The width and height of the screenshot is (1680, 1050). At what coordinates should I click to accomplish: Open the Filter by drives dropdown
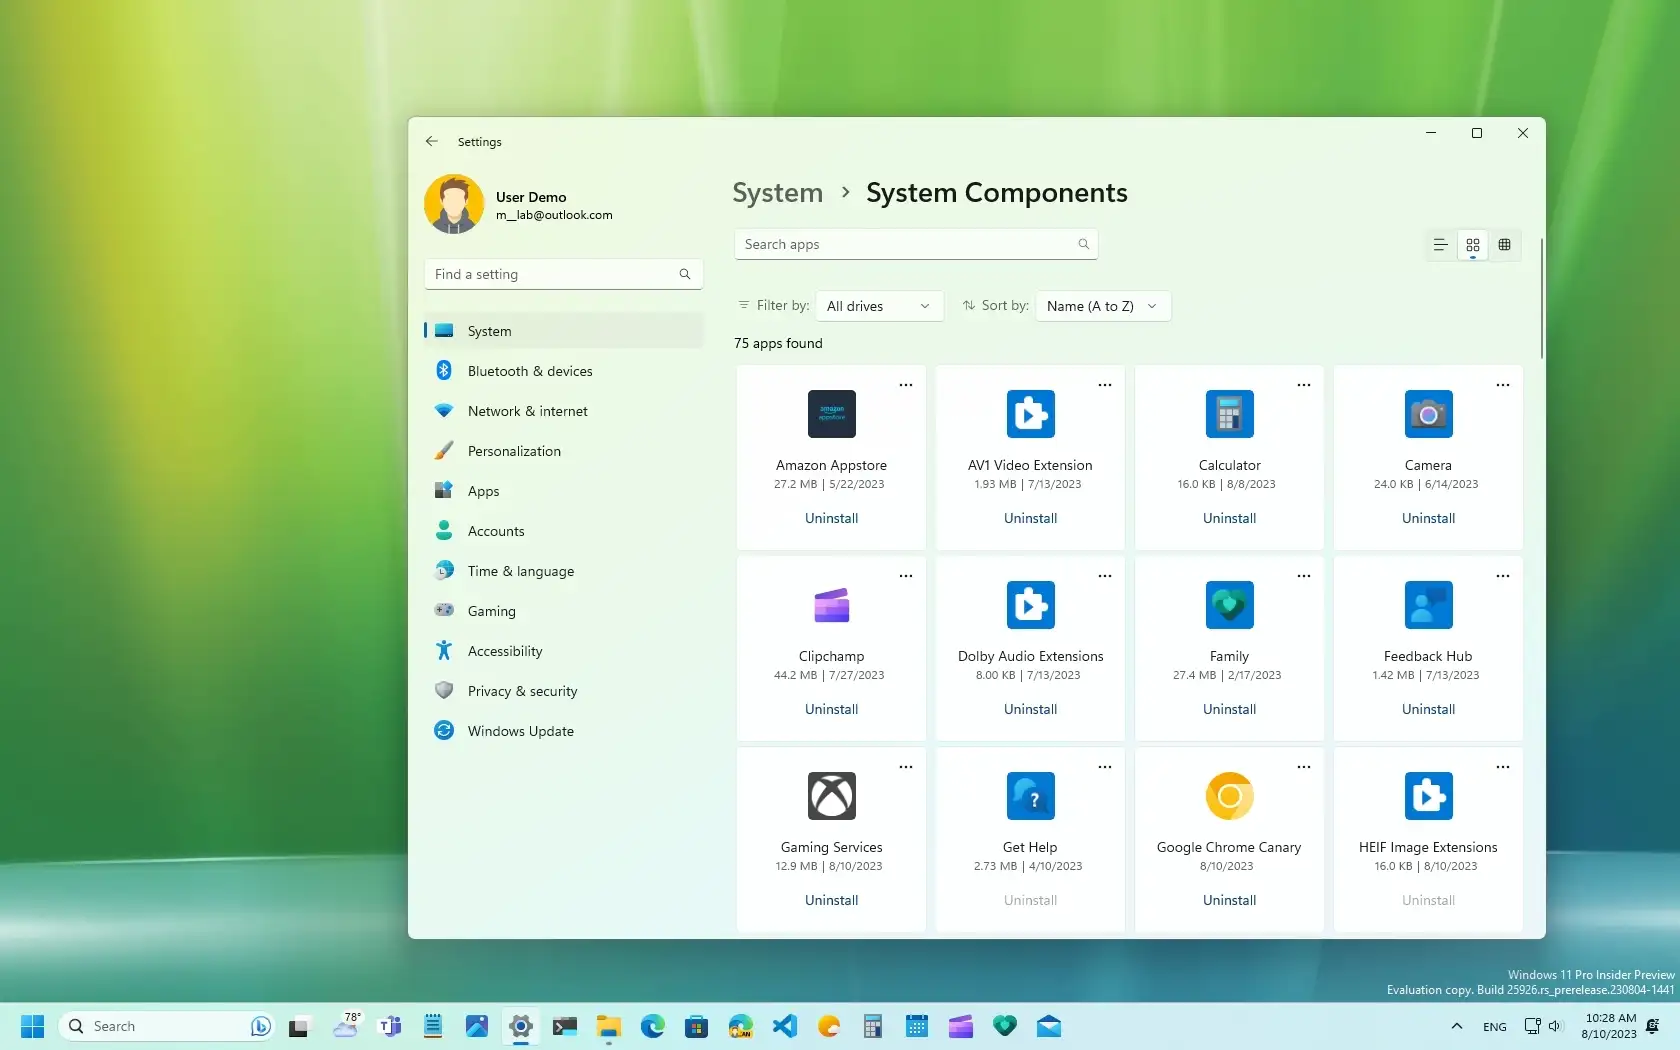[878, 306]
